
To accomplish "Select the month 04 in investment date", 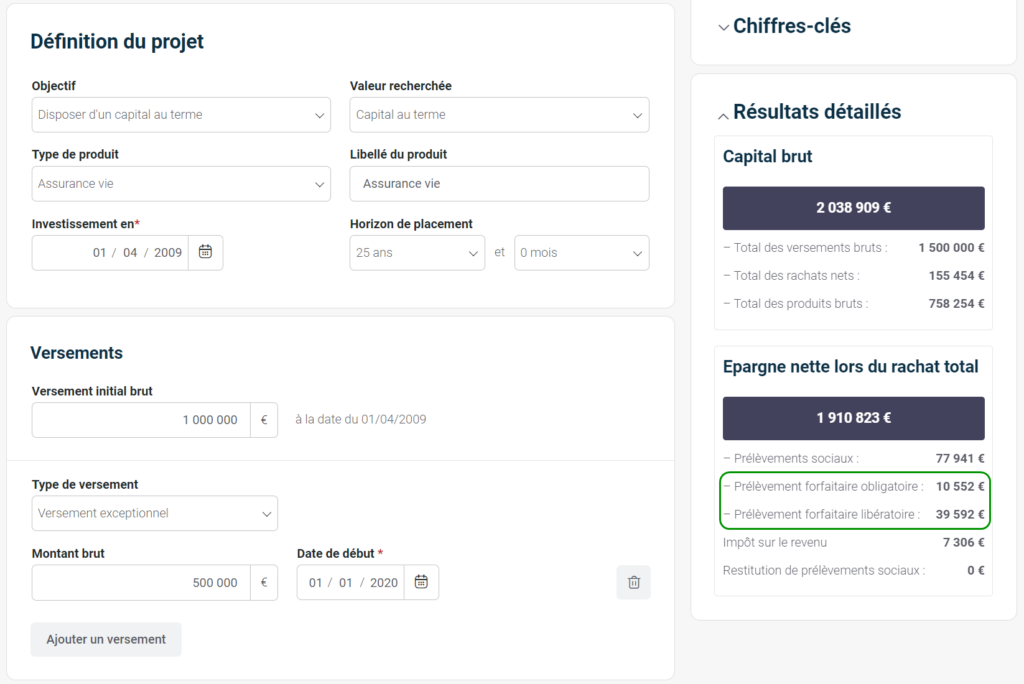I will (130, 253).
